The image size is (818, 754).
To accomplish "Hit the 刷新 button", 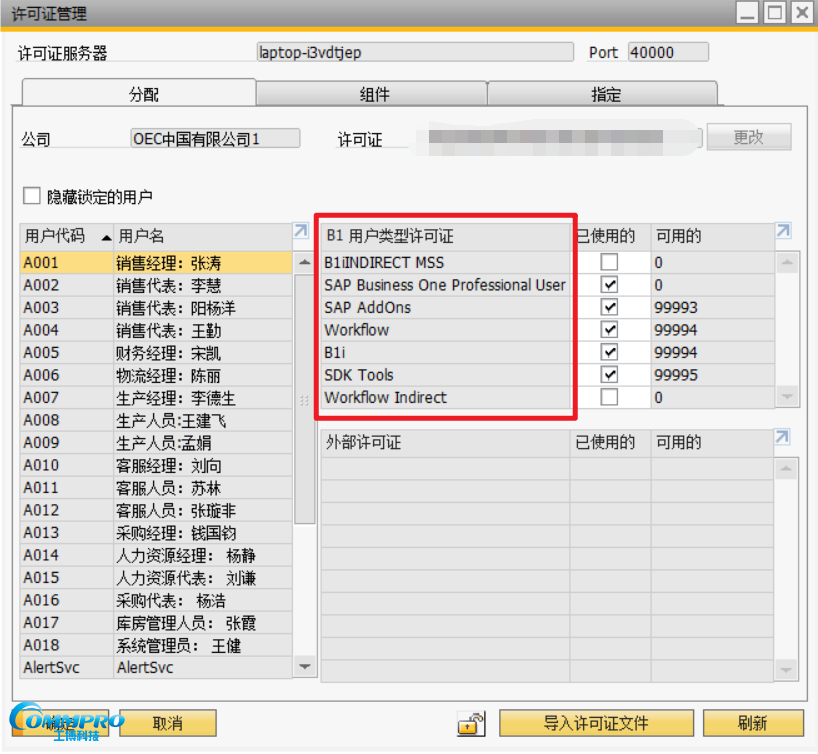I will point(752,723).
